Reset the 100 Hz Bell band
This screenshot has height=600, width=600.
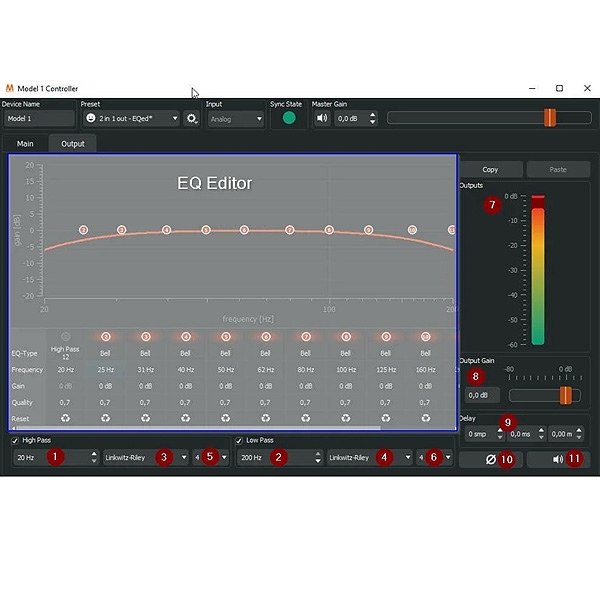tap(345, 418)
